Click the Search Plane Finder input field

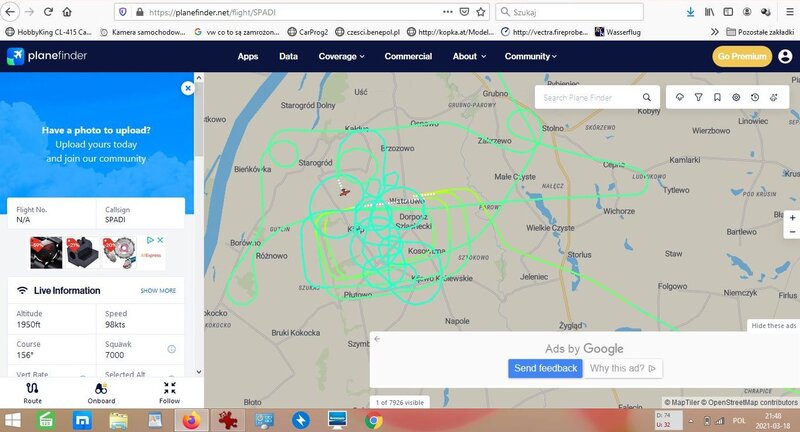(589, 97)
